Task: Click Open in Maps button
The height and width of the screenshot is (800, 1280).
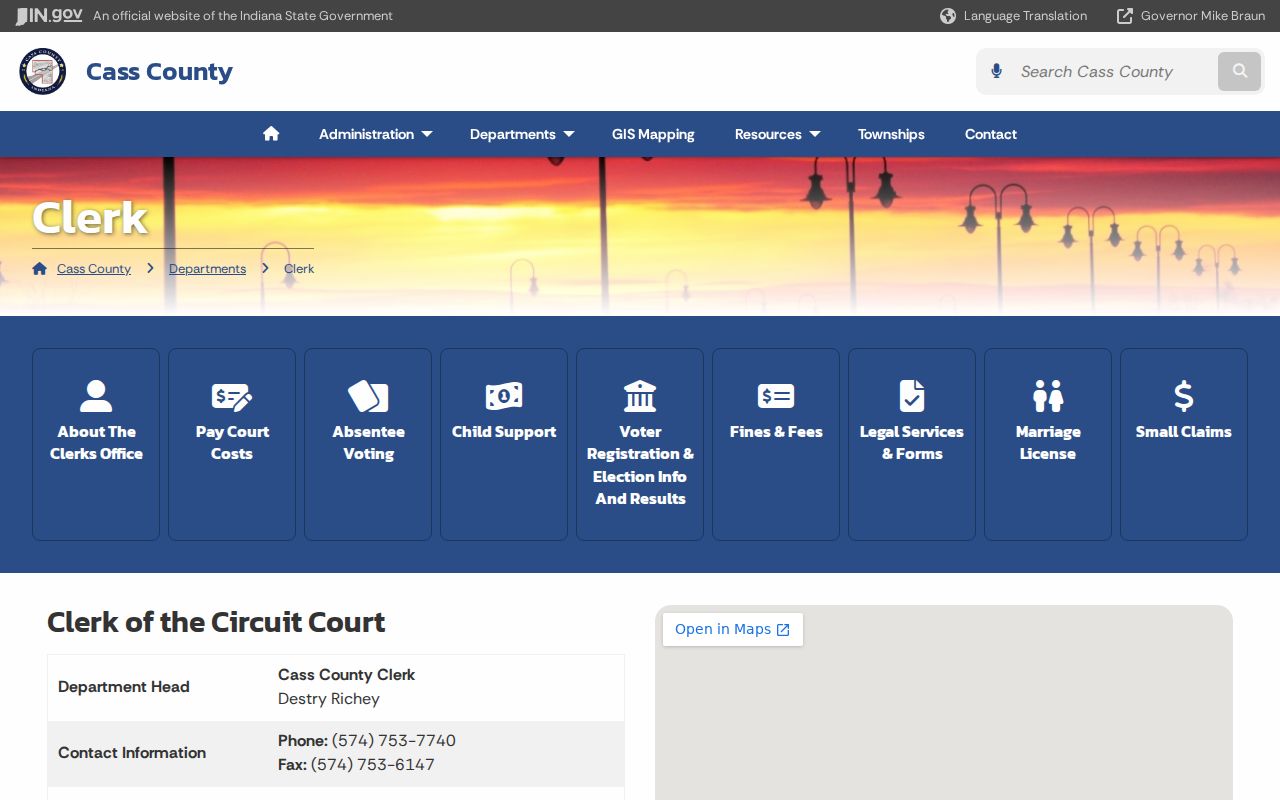Action: [x=733, y=629]
